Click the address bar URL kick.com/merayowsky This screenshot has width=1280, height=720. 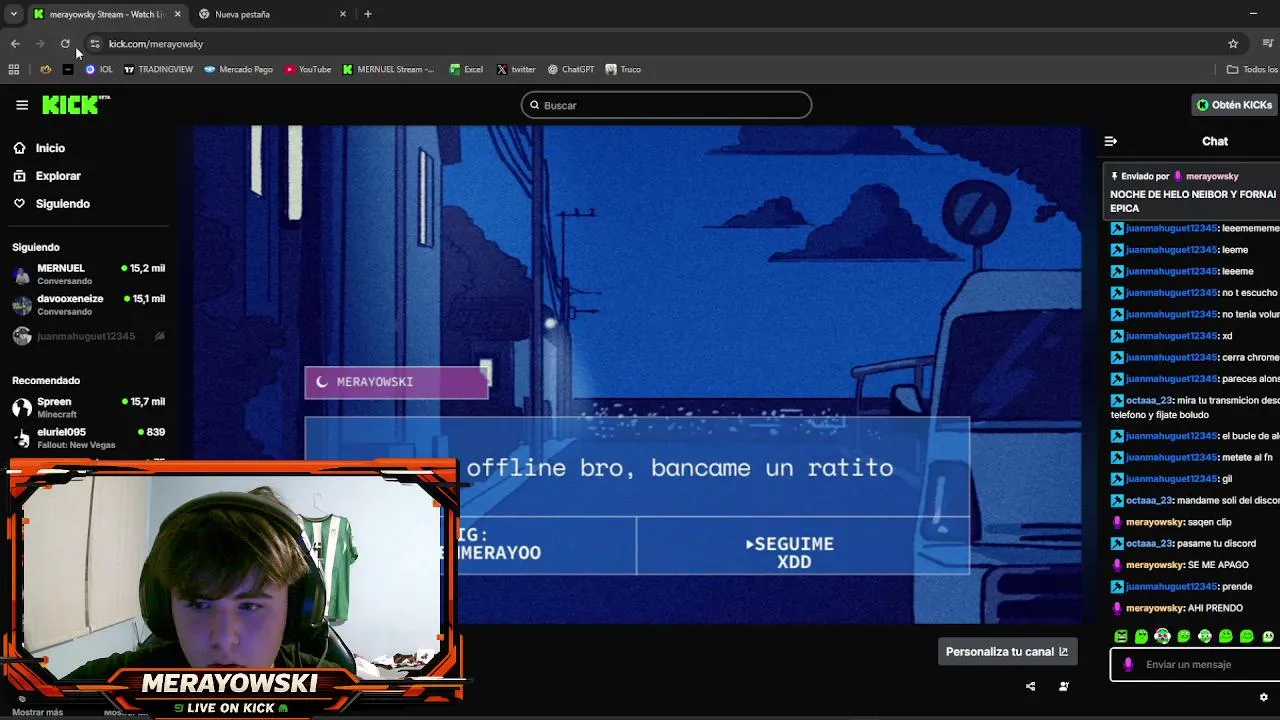[x=156, y=44]
